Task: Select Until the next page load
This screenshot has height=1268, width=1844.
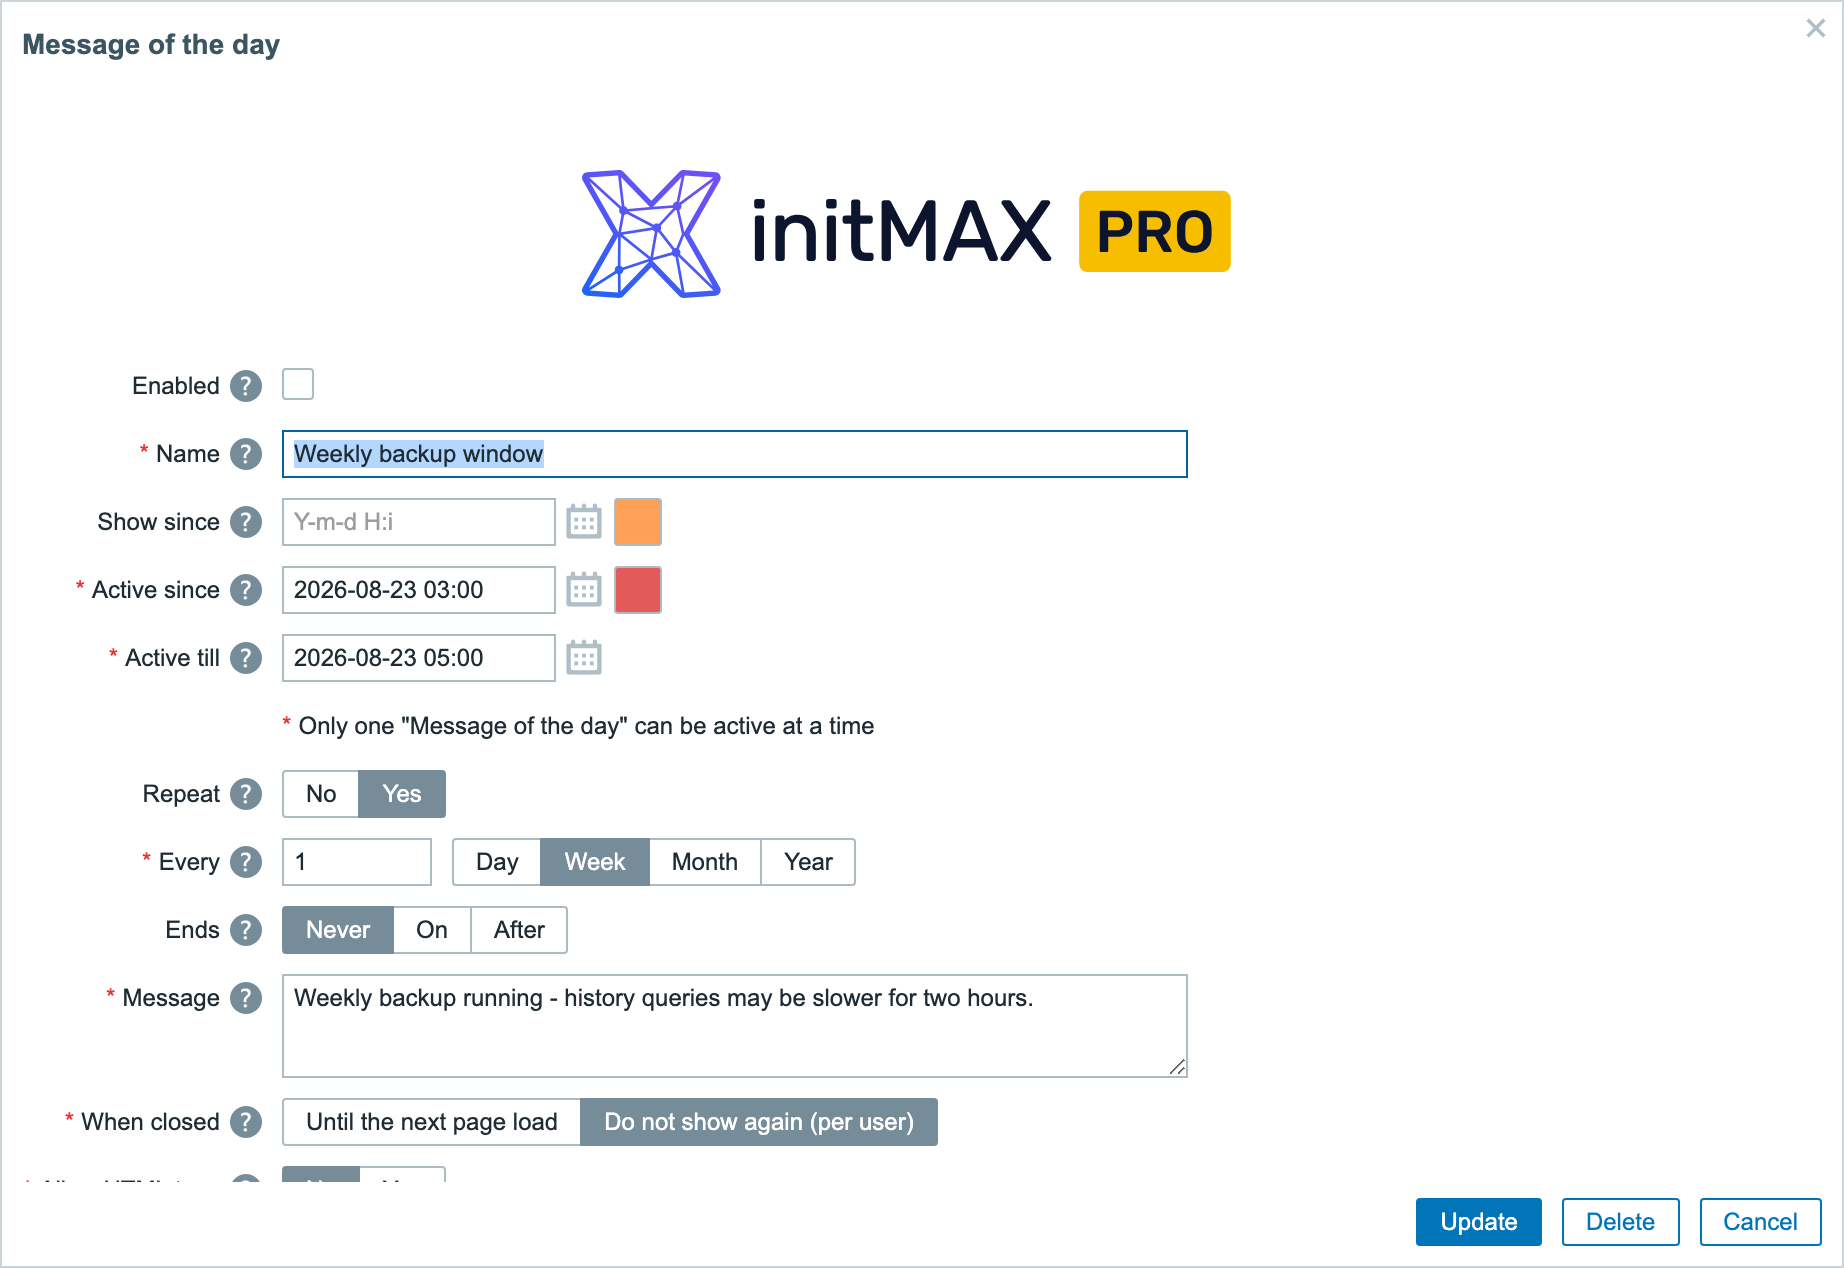Action: [x=432, y=1122]
